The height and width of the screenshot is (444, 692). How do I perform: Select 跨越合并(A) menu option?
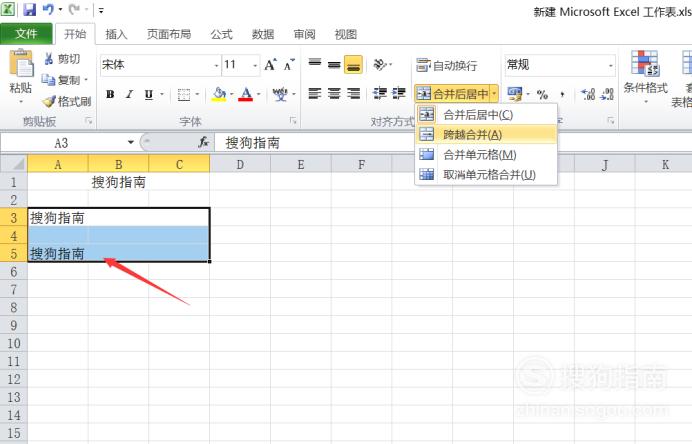tap(486, 135)
